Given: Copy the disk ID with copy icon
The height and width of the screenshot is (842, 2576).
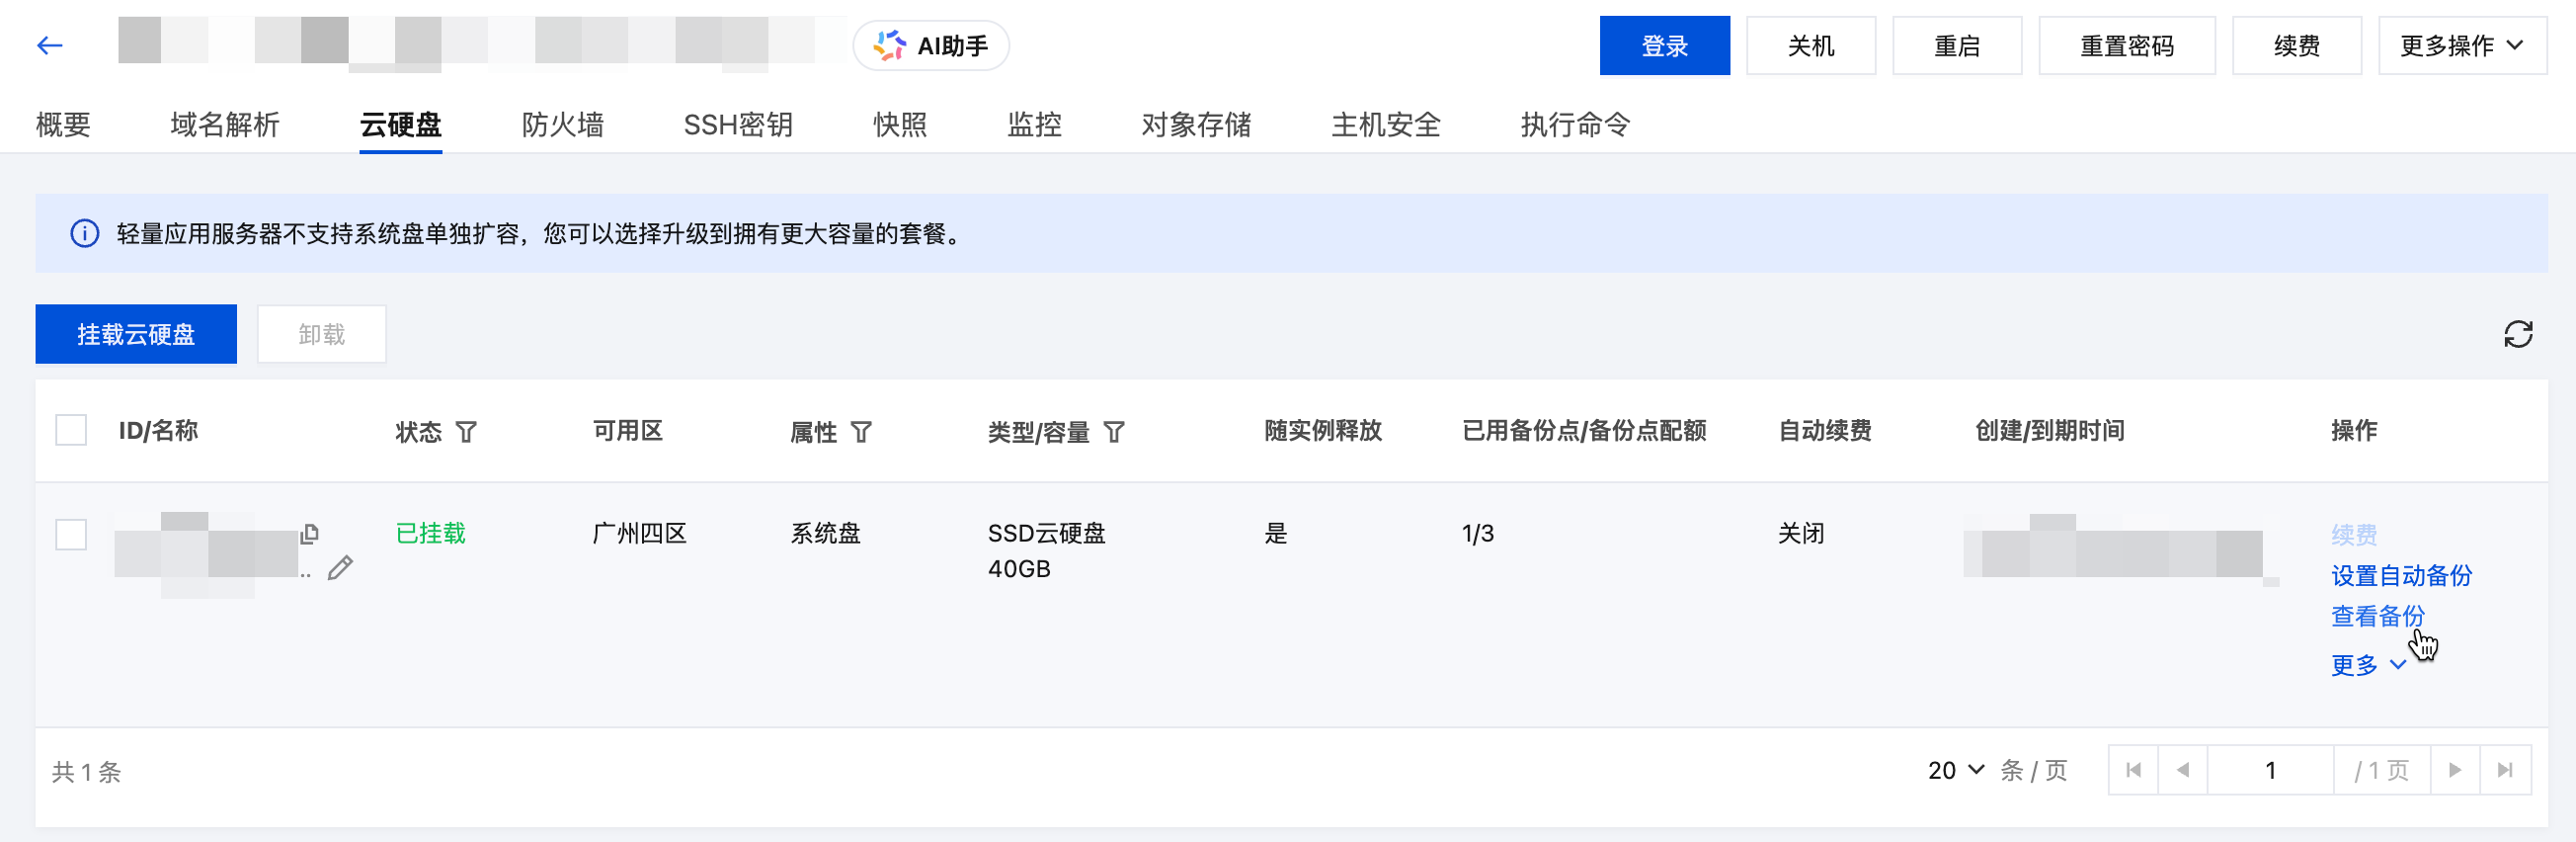Looking at the screenshot, I should tap(310, 534).
